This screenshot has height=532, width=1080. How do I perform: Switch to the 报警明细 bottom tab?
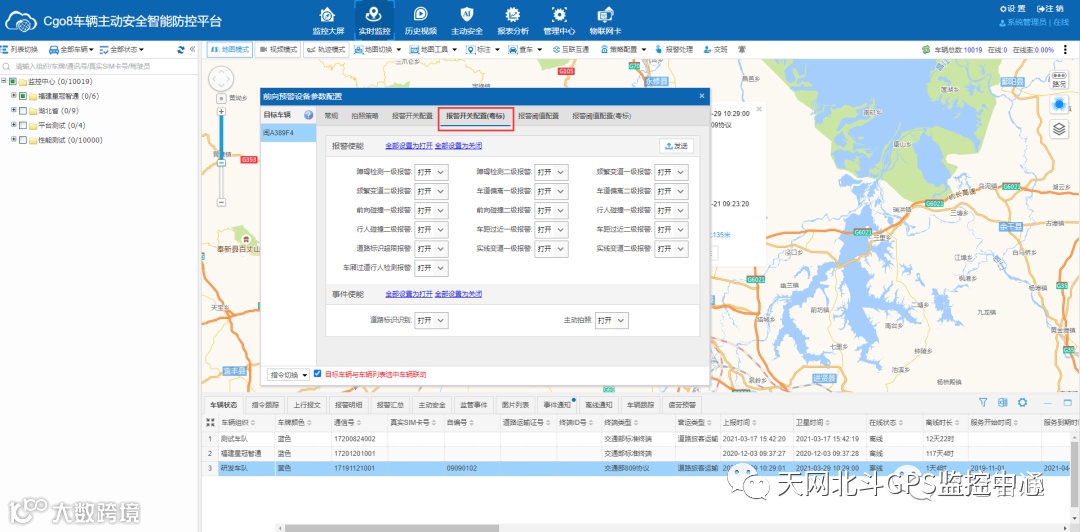[x=351, y=405]
